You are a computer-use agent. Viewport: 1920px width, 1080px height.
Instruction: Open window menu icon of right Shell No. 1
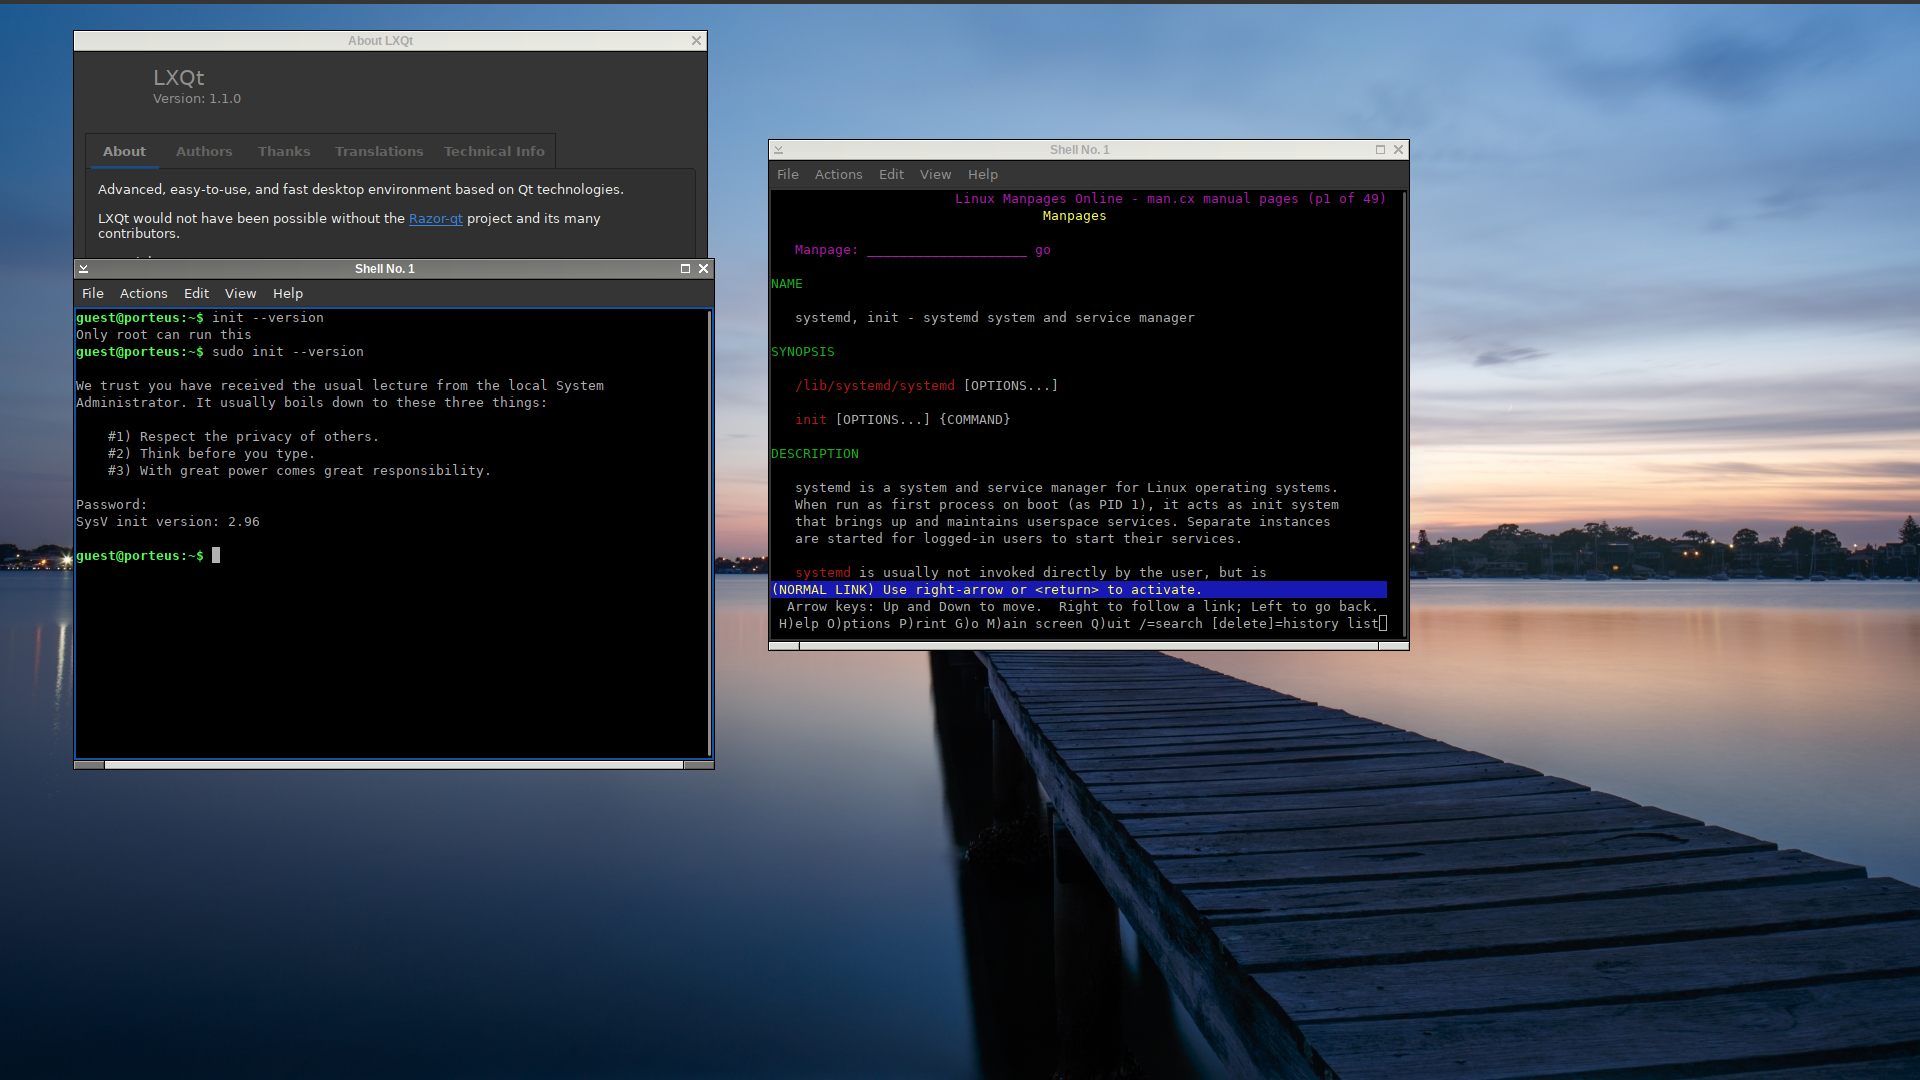point(778,150)
